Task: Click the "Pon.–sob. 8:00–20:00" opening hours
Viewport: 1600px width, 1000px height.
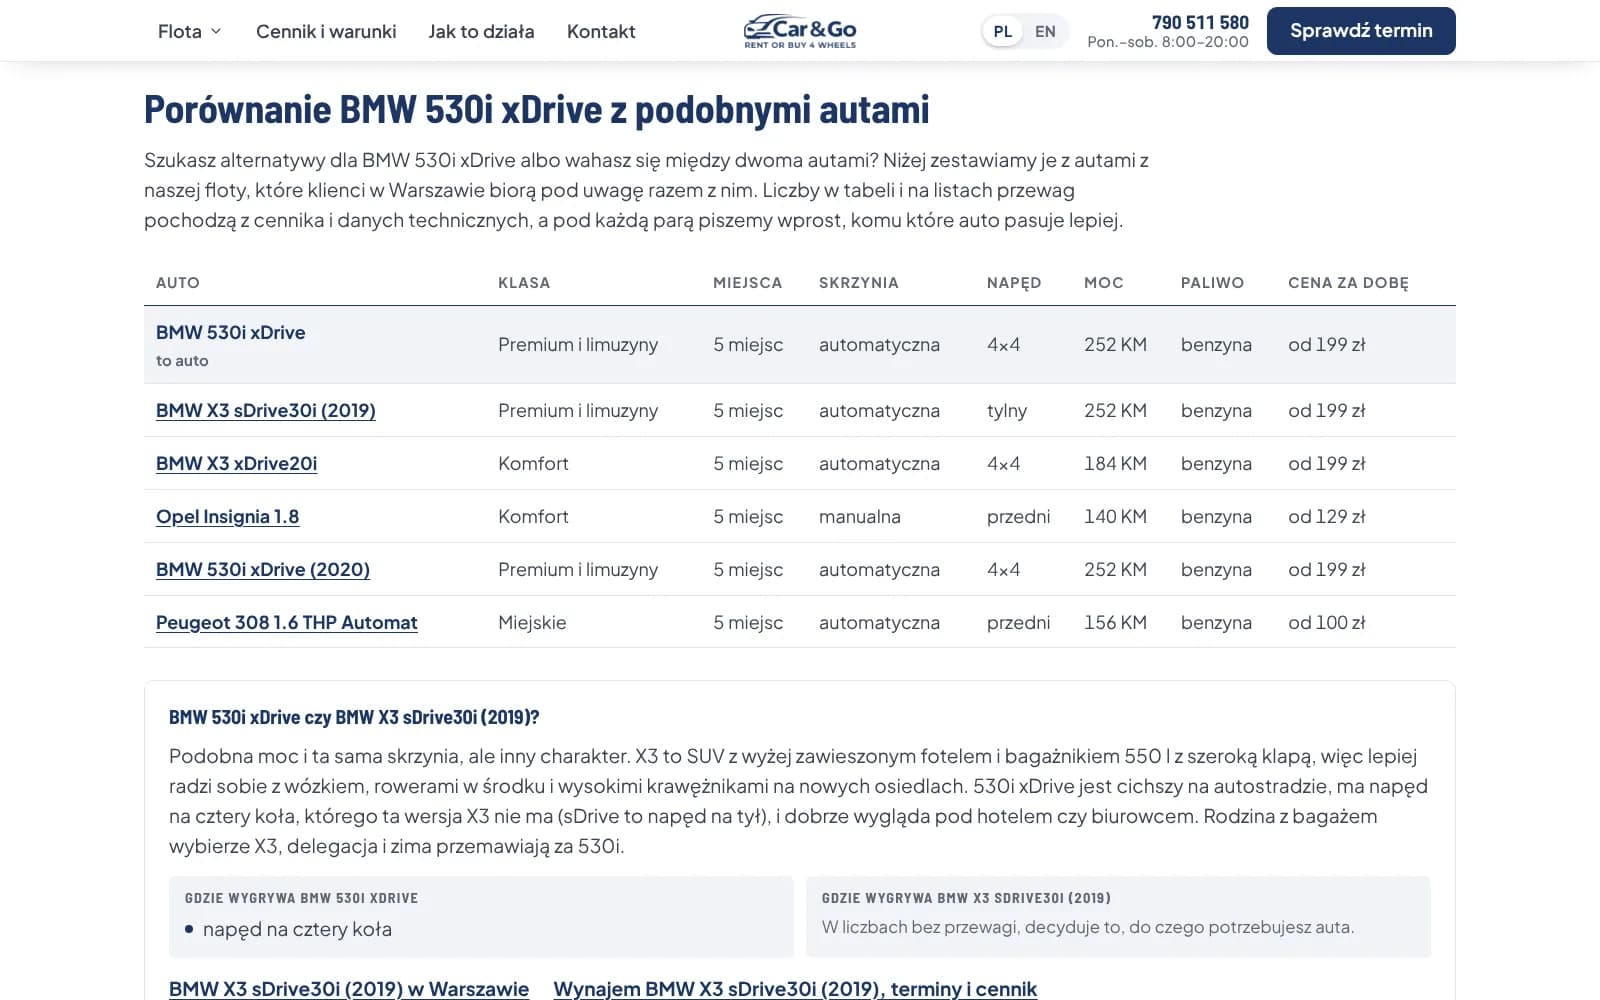Action: tap(1168, 42)
